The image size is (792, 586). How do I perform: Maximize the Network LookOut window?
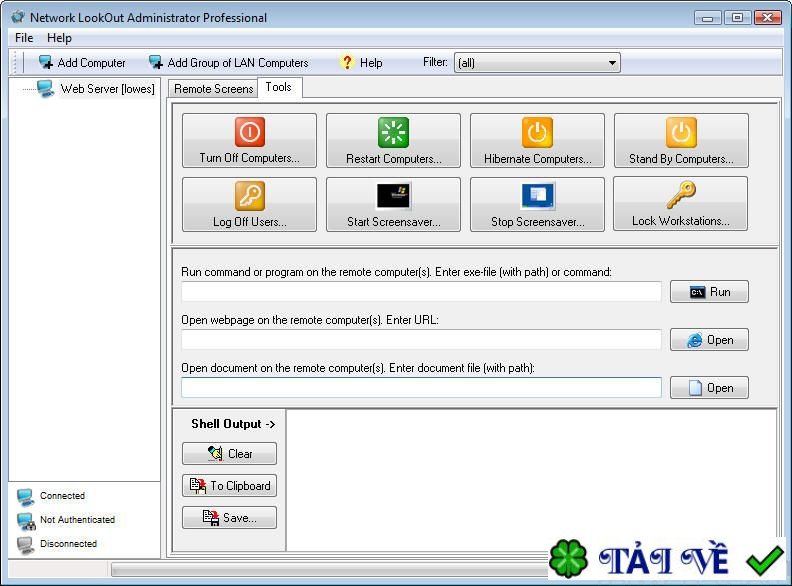click(737, 18)
